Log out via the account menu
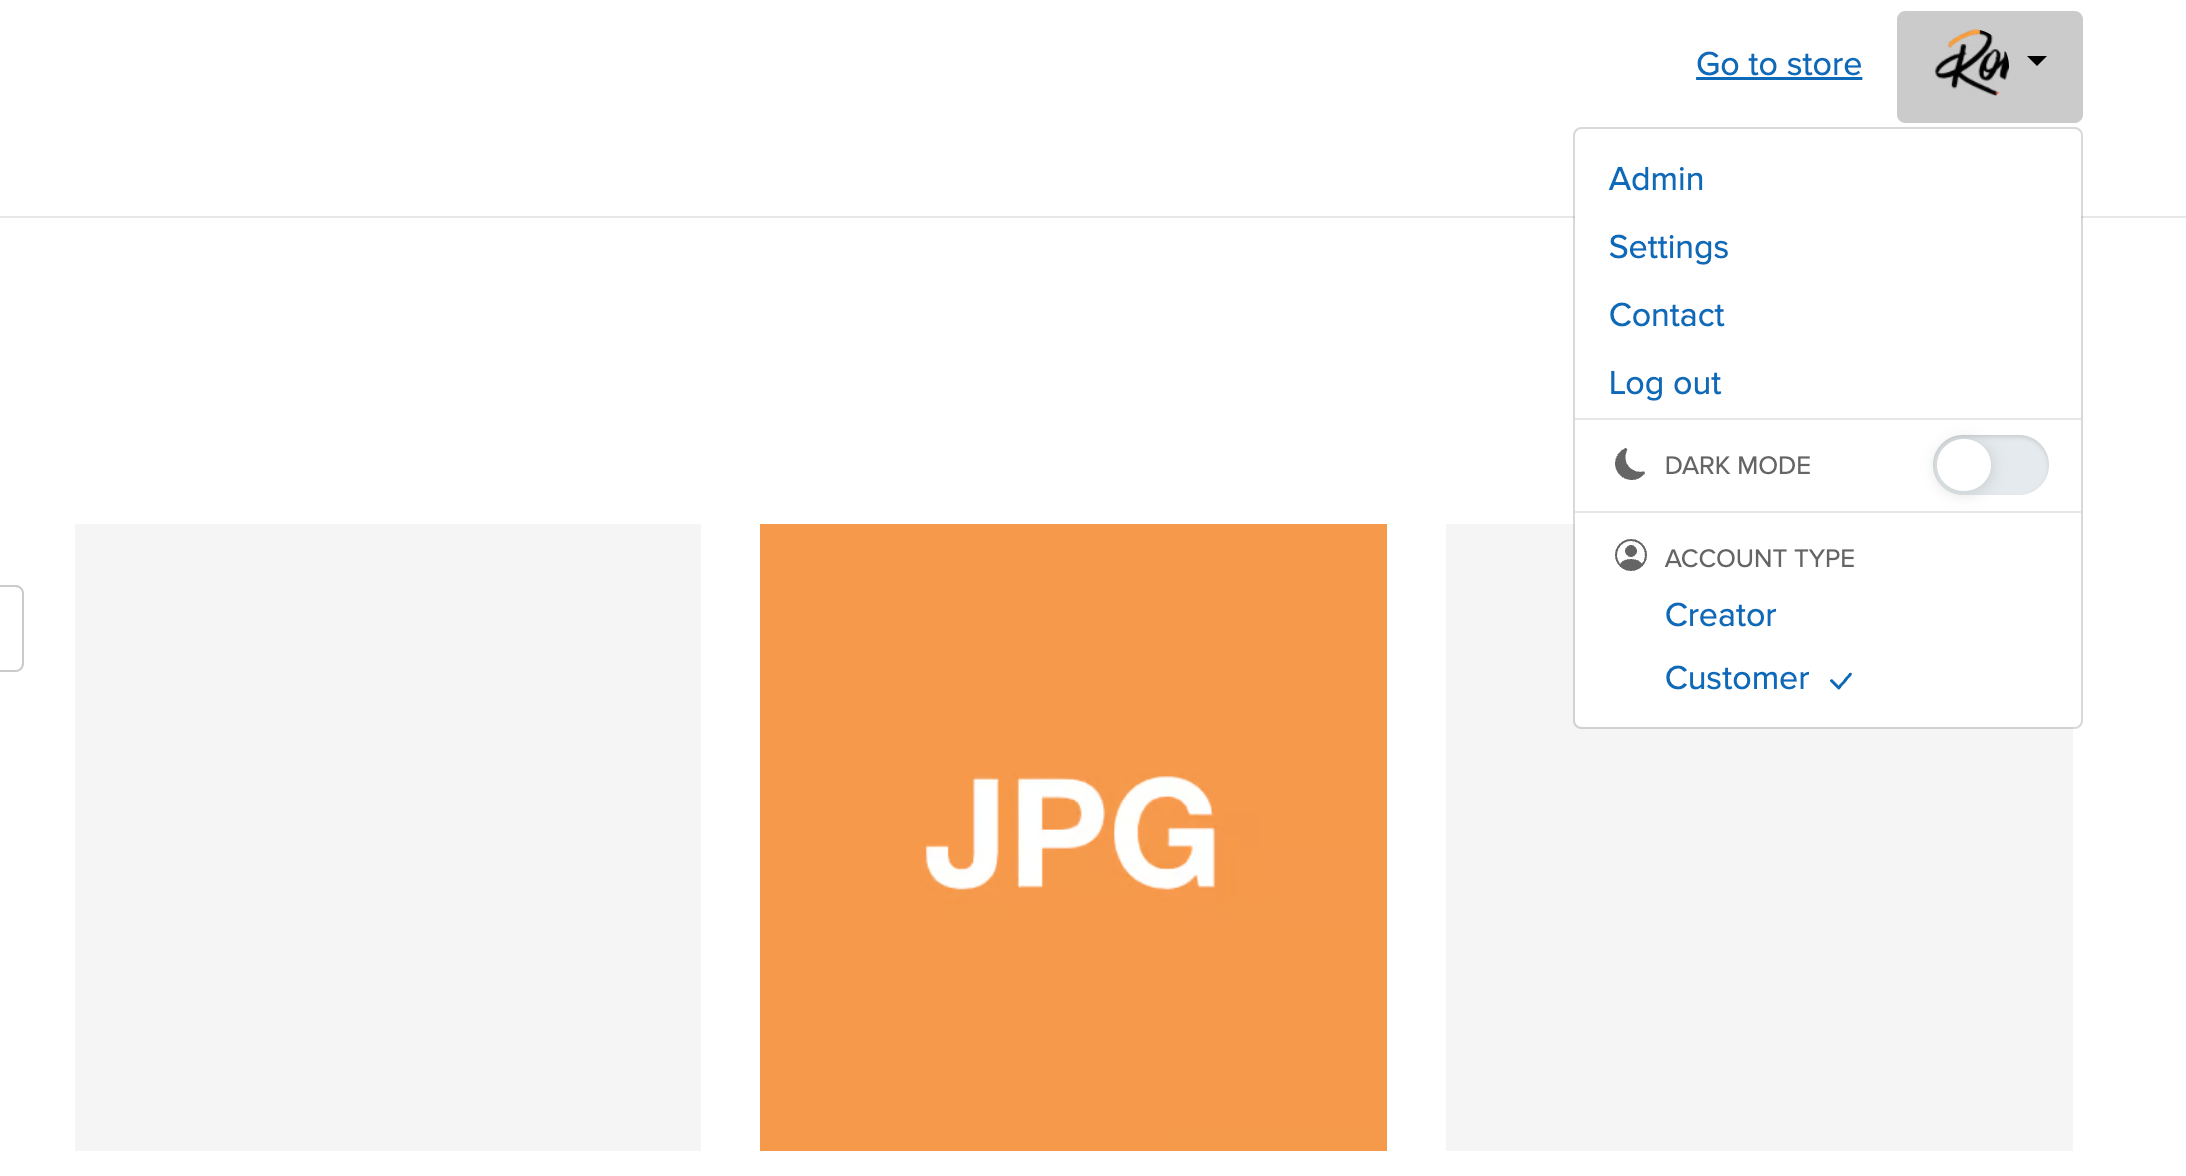 point(1664,383)
